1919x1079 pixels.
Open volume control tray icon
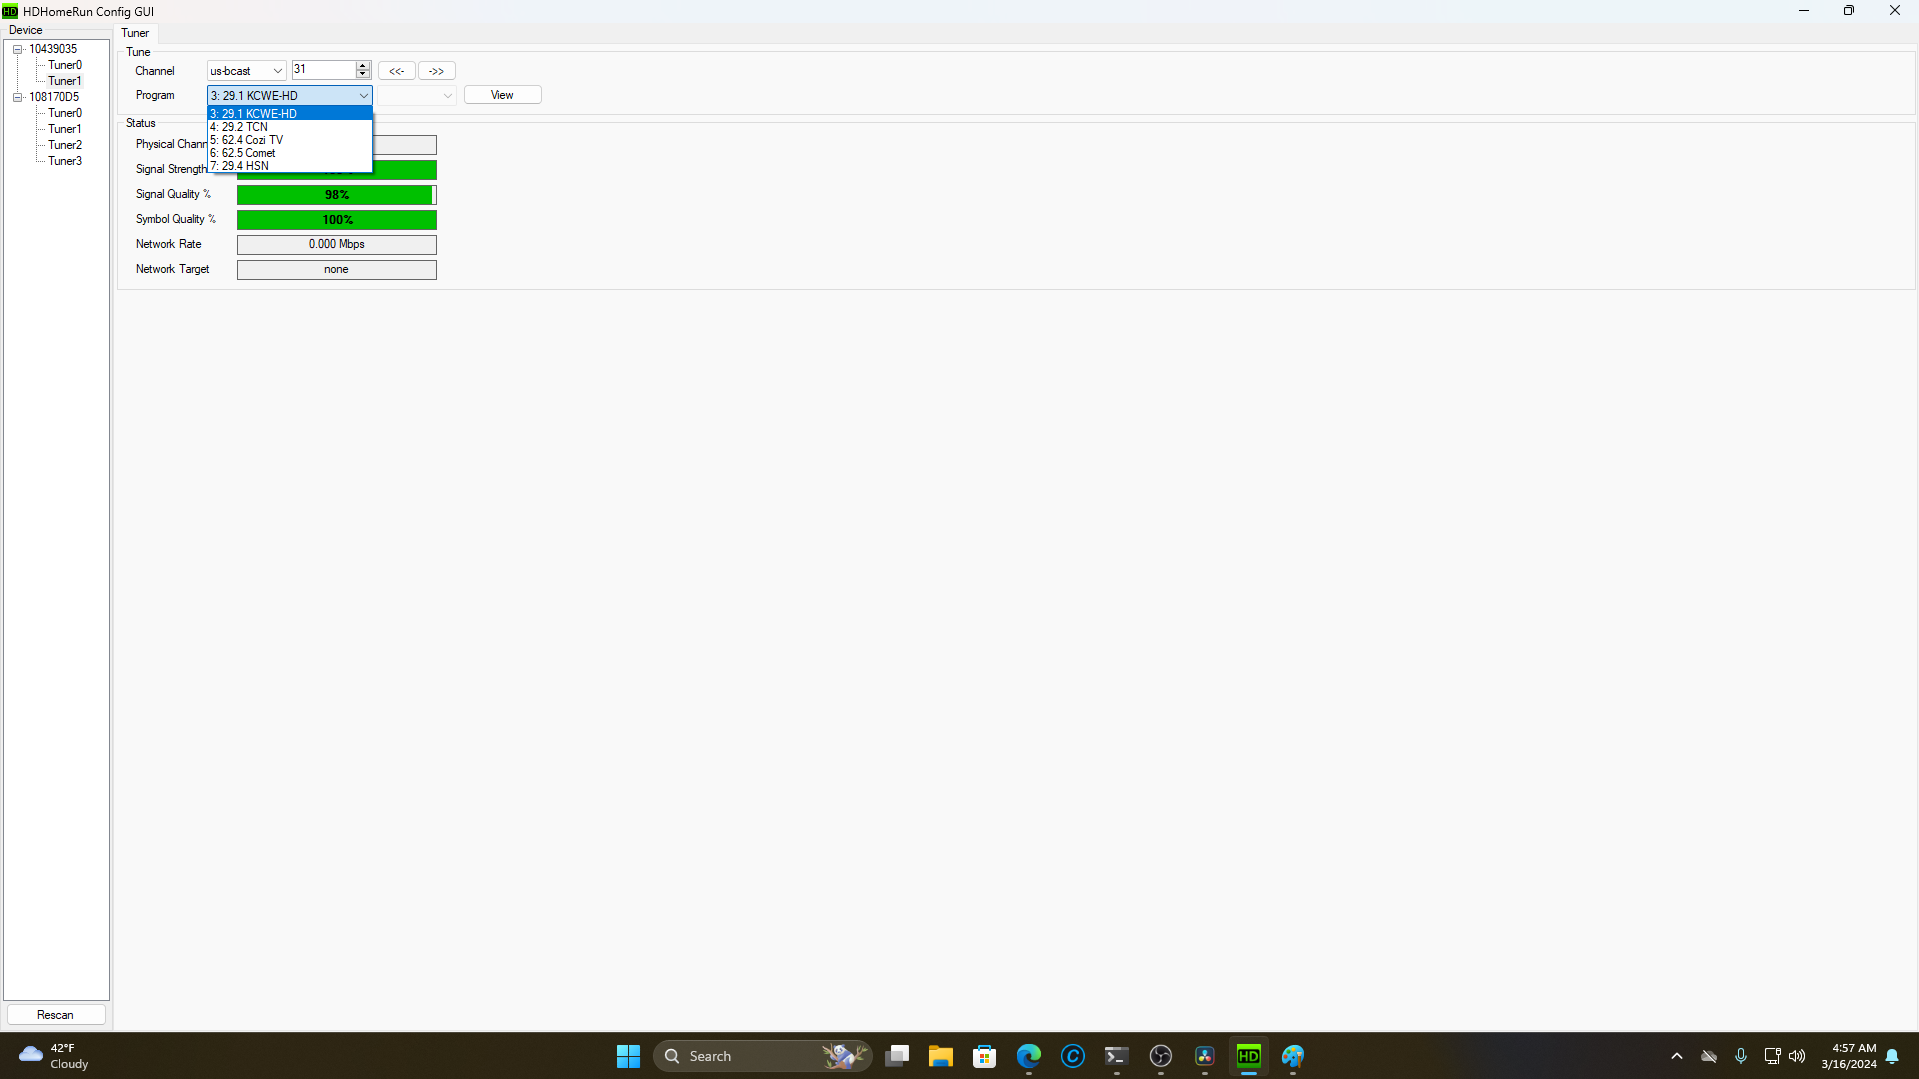(1797, 1056)
